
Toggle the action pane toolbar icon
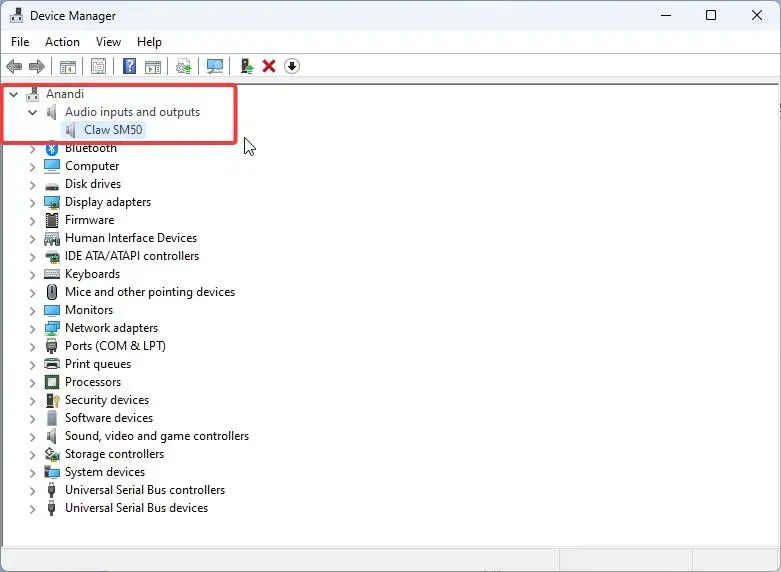153,66
